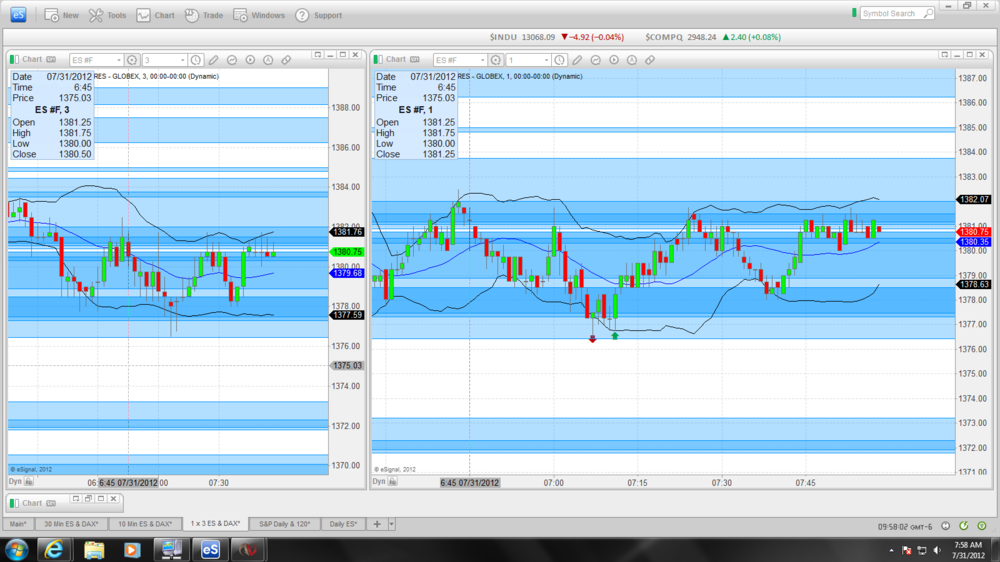Pop out the left chart window
Viewport: 1000px width, 562px height.
point(318,55)
